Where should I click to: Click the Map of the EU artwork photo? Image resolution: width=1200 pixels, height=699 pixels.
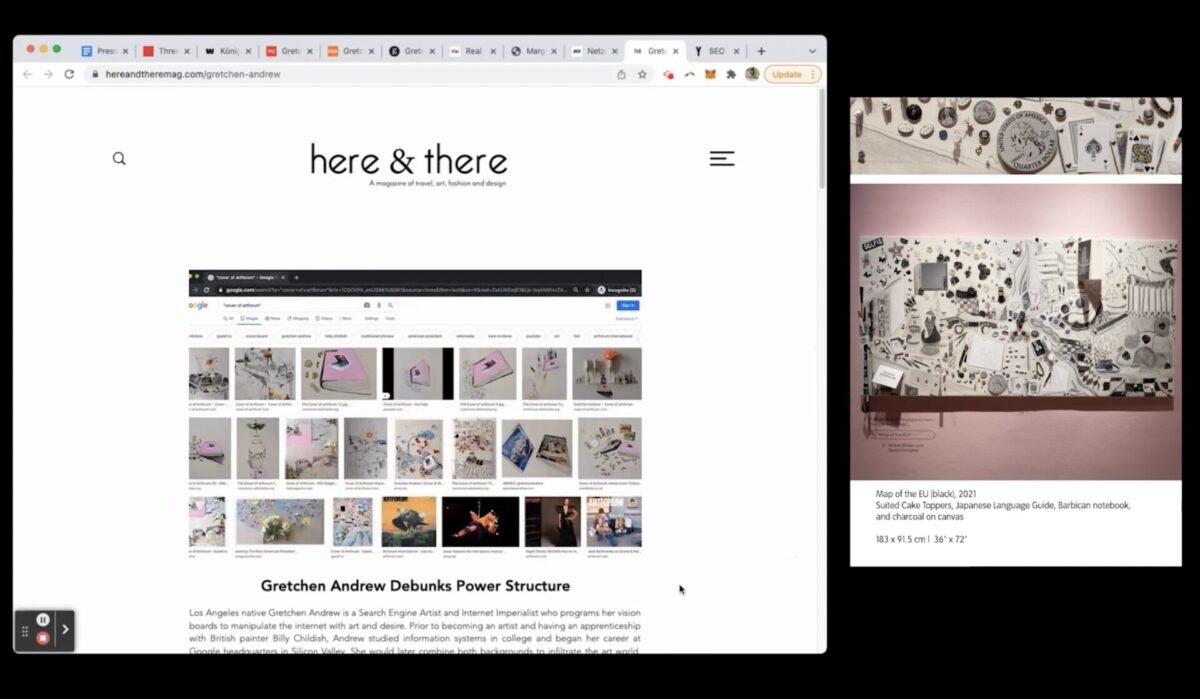tap(1015, 332)
